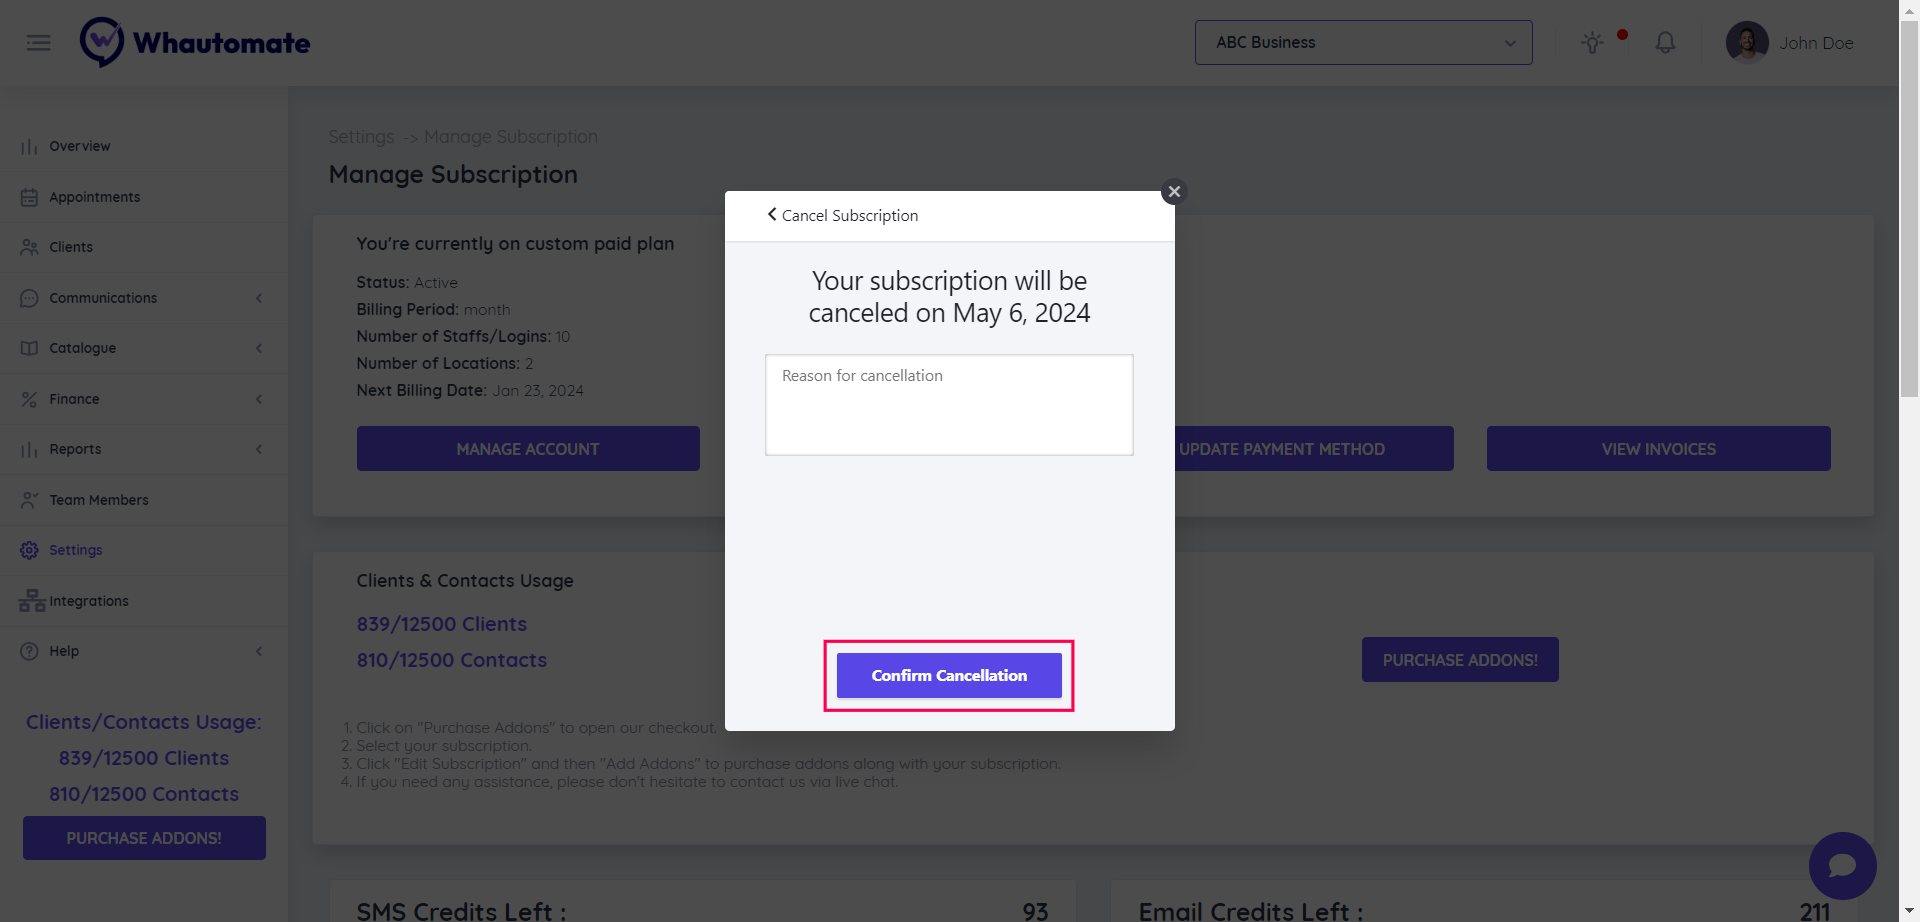Click View Invoices button
The width and height of the screenshot is (1920, 922).
(x=1658, y=449)
